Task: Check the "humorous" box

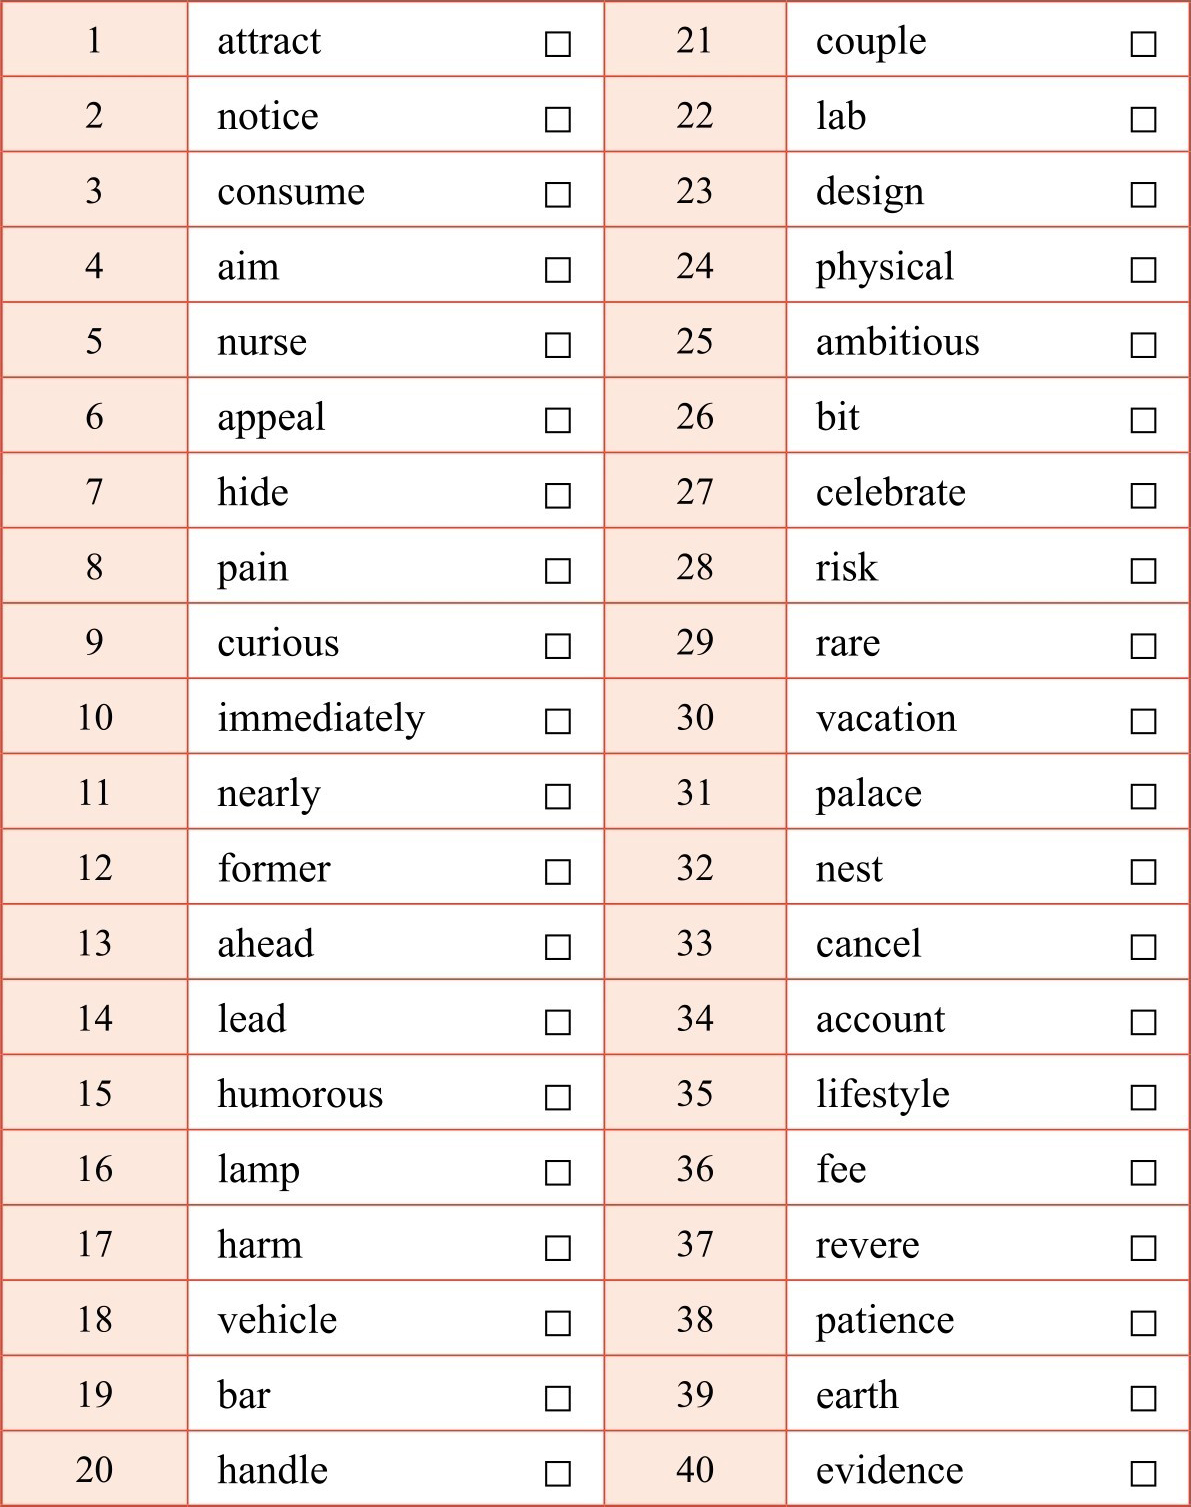Action: [x=558, y=1097]
